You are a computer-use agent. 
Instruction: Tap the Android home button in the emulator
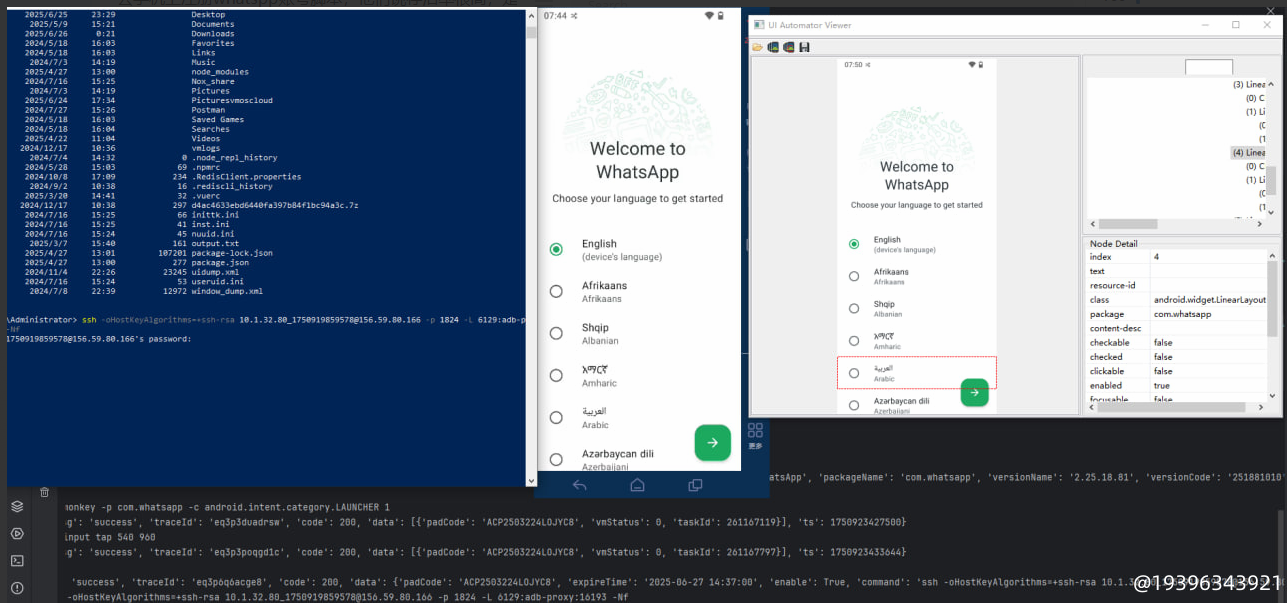pos(637,485)
